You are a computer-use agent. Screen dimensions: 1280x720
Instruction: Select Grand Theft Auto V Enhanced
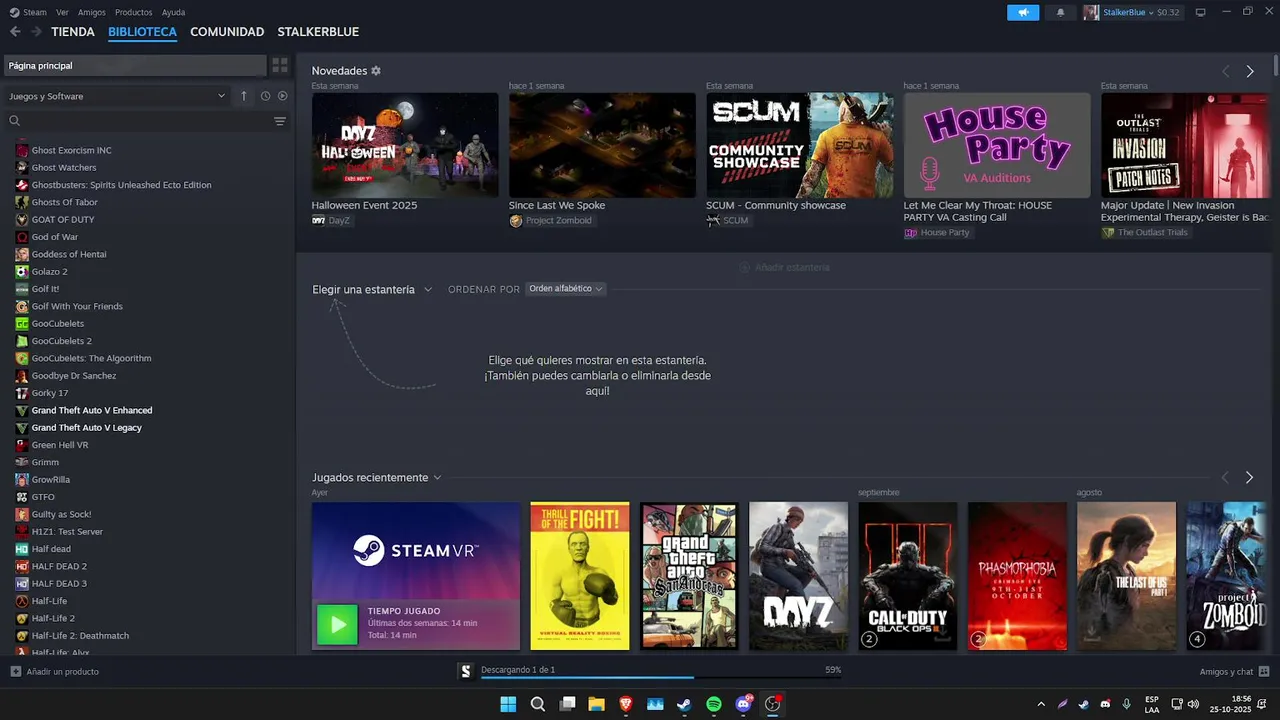[92, 410]
